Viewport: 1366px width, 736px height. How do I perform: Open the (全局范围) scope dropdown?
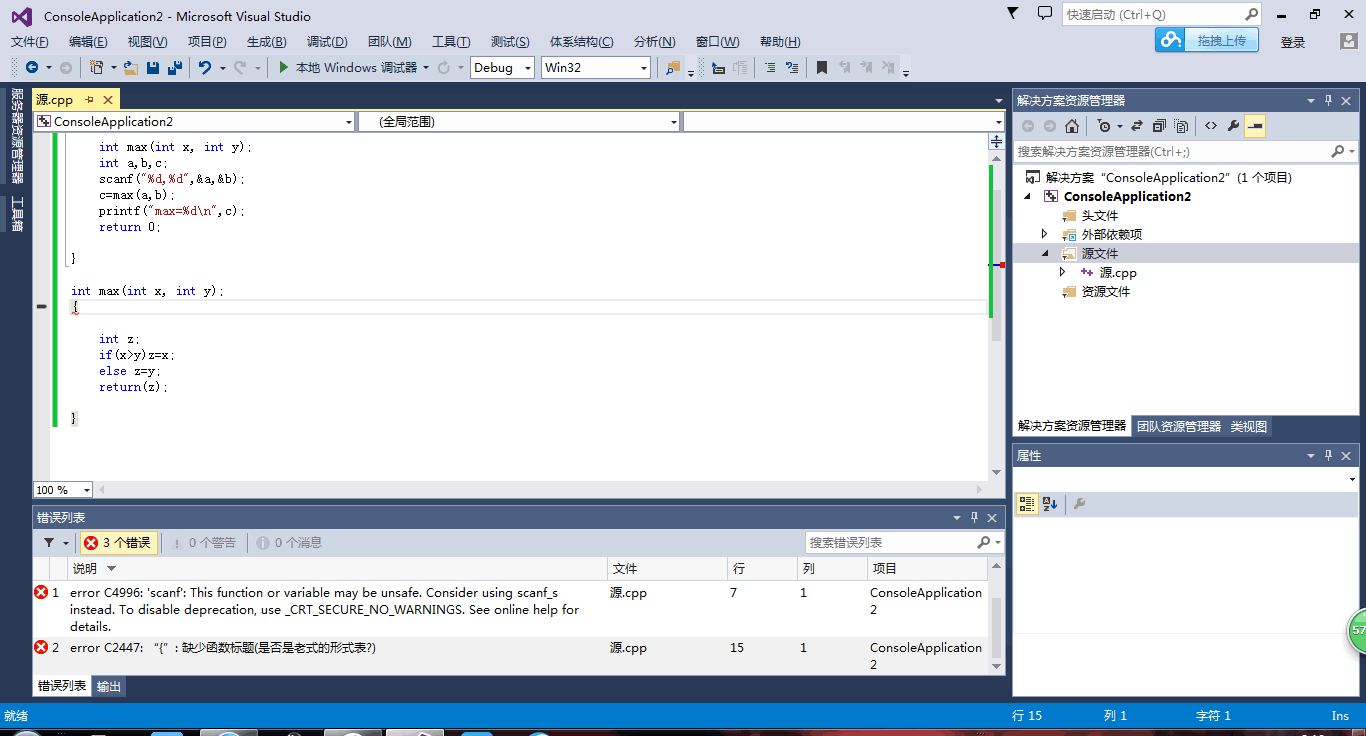click(x=519, y=121)
